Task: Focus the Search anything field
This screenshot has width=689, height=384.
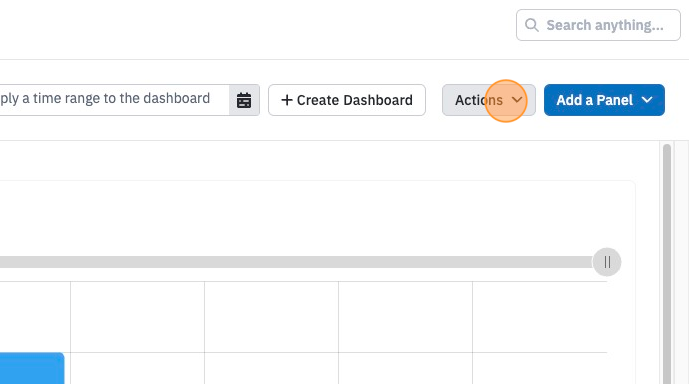Action: point(598,25)
